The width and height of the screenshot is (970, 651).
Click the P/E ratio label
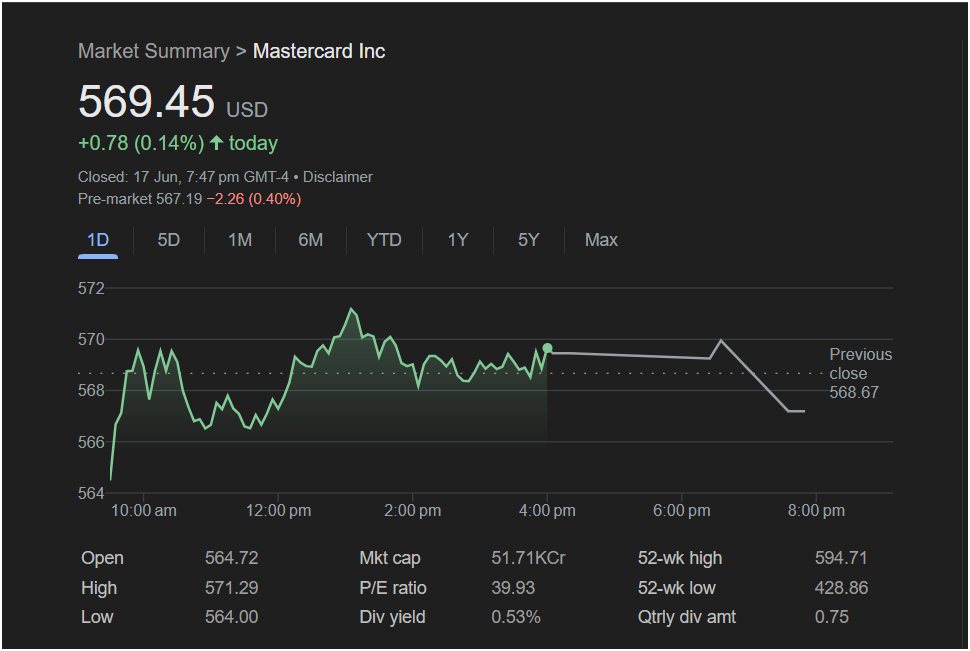(393, 588)
